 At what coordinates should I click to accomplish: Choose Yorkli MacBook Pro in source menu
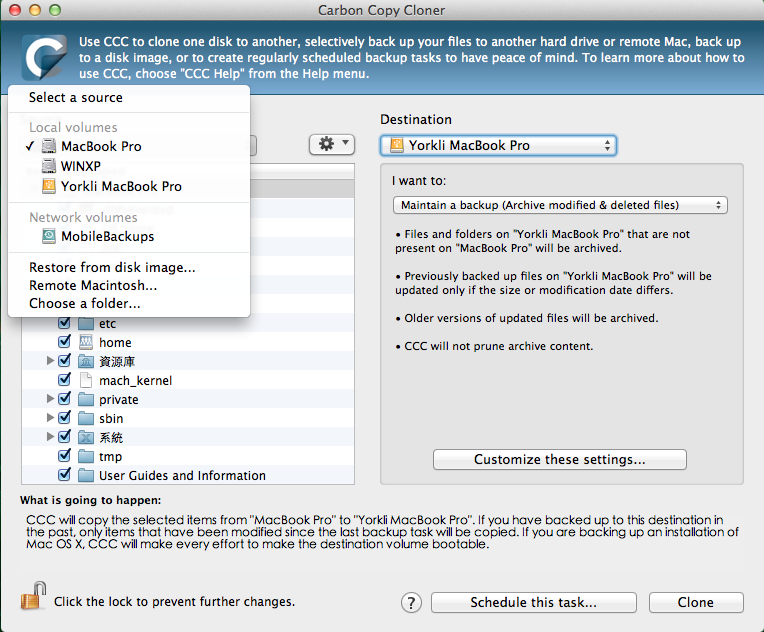129,186
